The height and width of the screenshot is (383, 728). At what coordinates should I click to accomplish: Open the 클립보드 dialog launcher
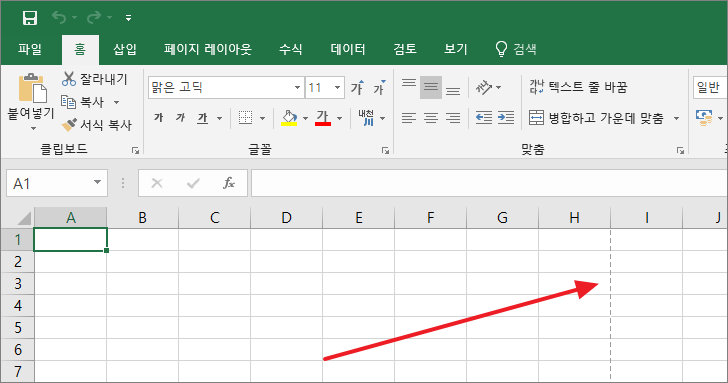[x=135, y=150]
